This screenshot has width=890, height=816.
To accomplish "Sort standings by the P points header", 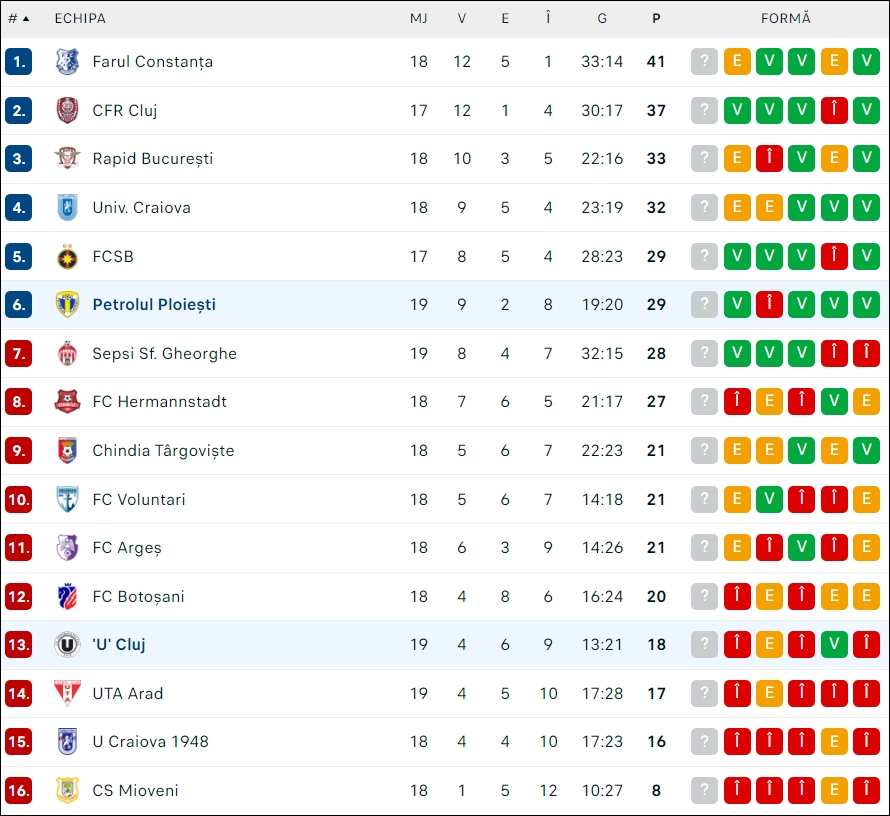I will (656, 18).
